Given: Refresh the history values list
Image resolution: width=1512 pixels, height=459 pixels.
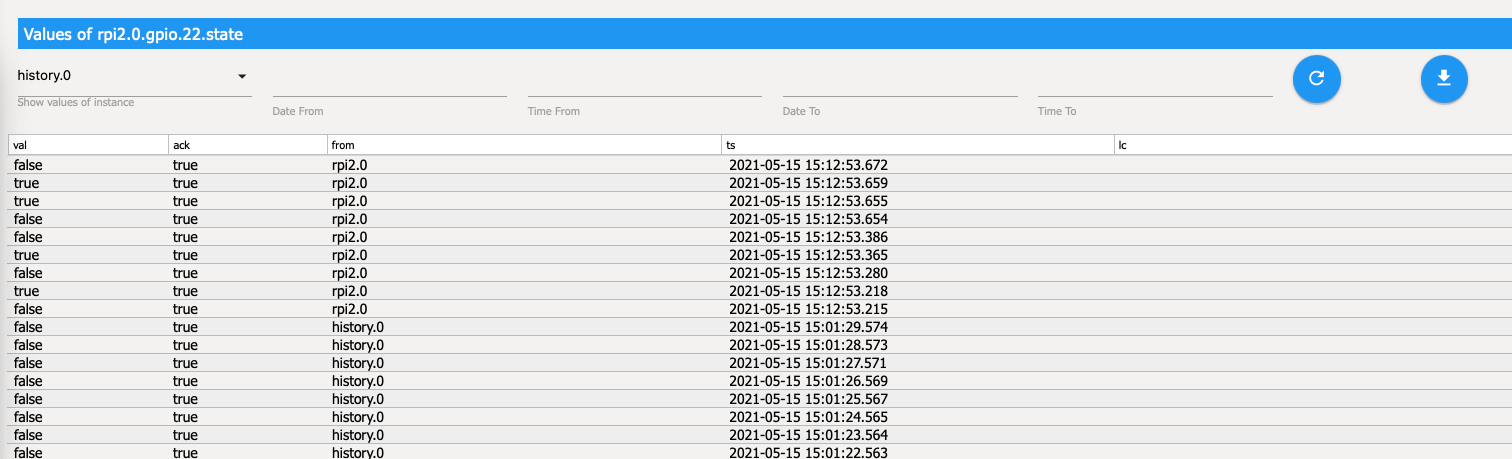Looking at the screenshot, I should point(1316,78).
